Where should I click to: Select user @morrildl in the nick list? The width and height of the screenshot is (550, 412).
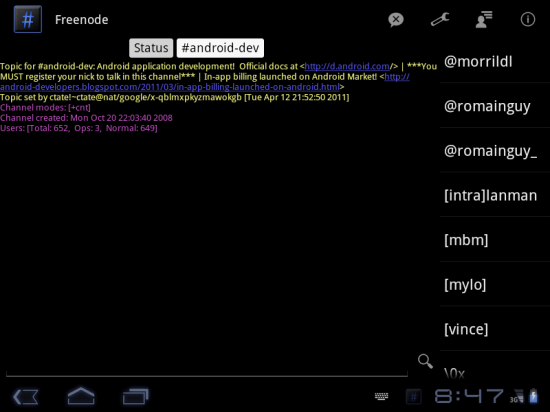495,61
